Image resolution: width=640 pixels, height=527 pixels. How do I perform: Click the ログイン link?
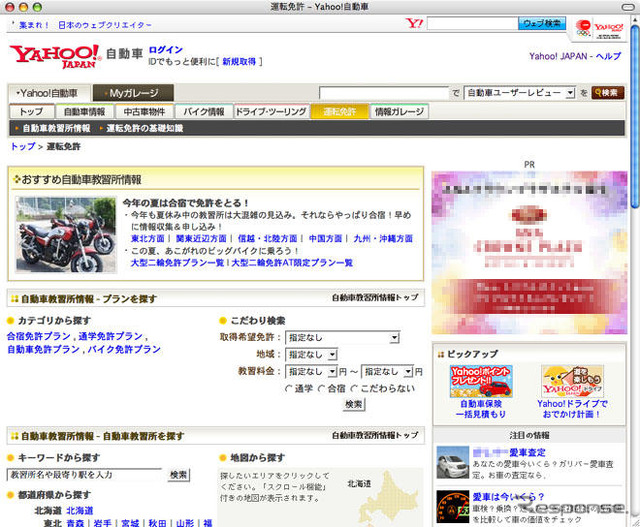click(165, 50)
